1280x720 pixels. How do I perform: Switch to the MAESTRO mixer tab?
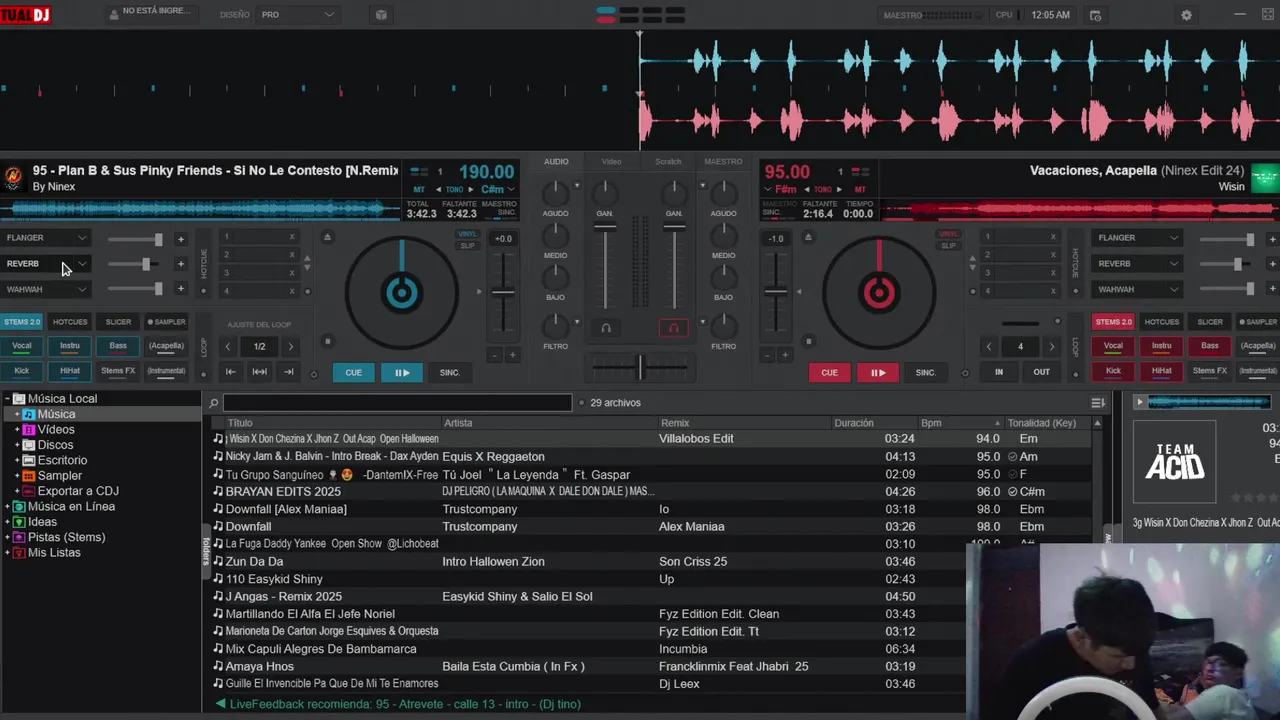[x=723, y=161]
